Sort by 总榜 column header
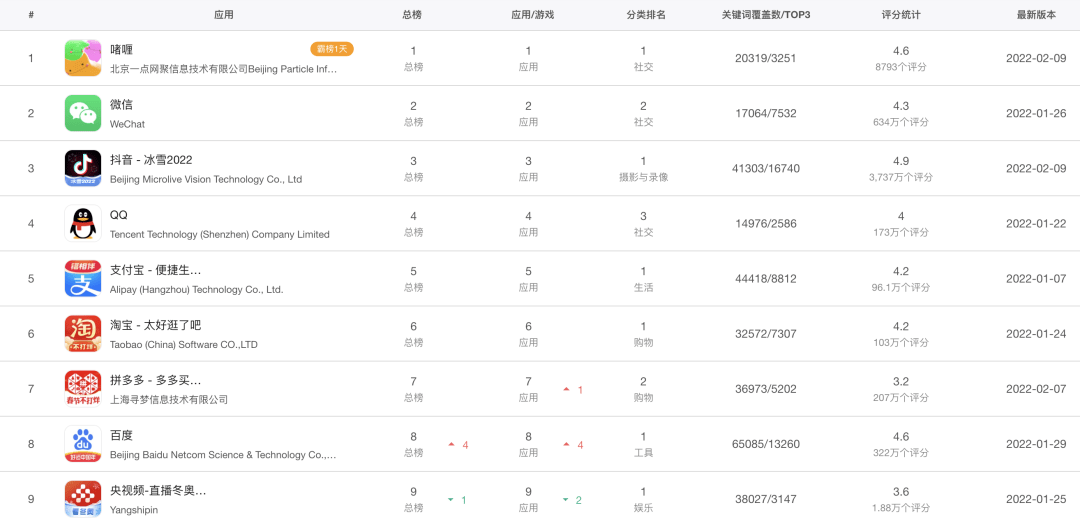 tap(412, 15)
